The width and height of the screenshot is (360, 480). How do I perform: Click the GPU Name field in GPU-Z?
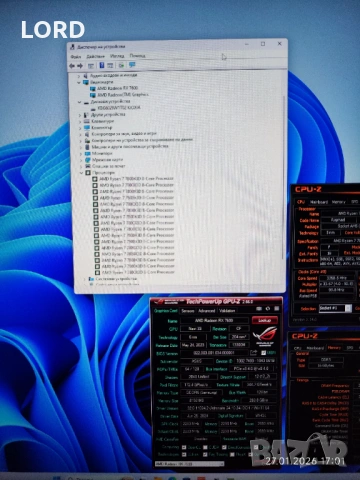[214, 320]
